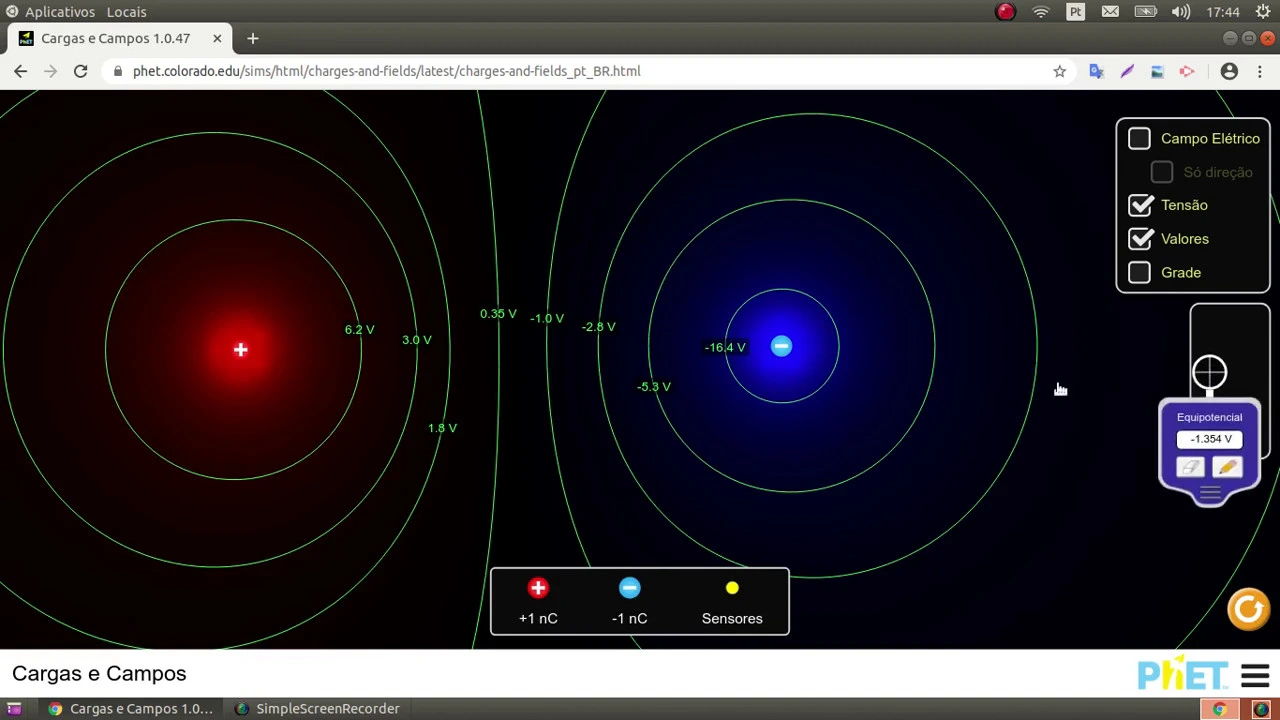Image resolution: width=1280 pixels, height=720 pixels.
Task: Uncheck the Valores checkbox
Action: coord(1140,239)
